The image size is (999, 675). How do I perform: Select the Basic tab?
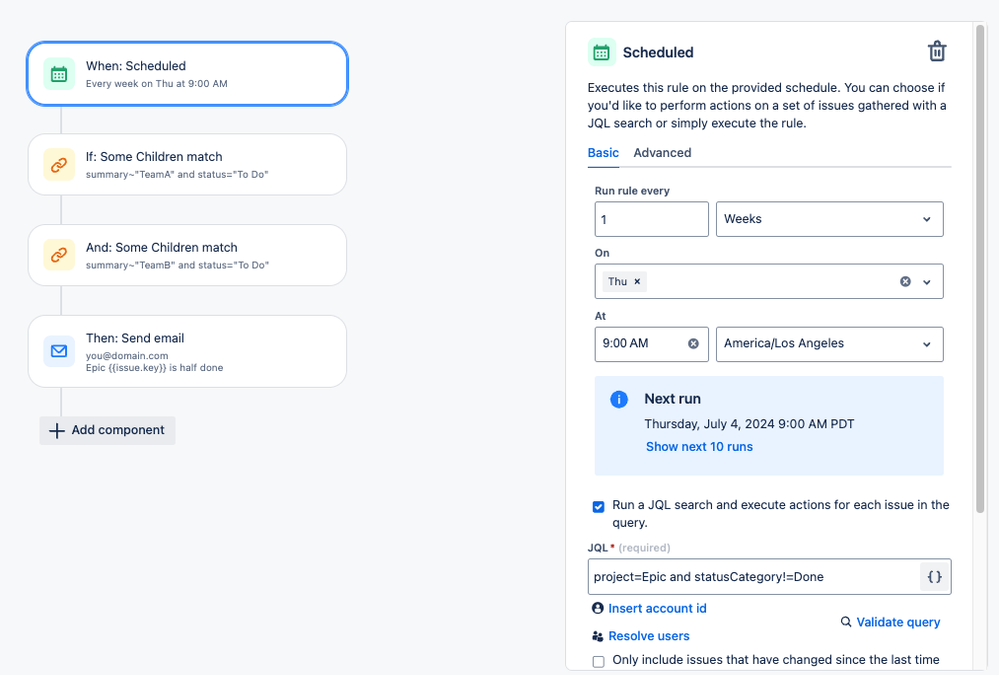tap(603, 153)
